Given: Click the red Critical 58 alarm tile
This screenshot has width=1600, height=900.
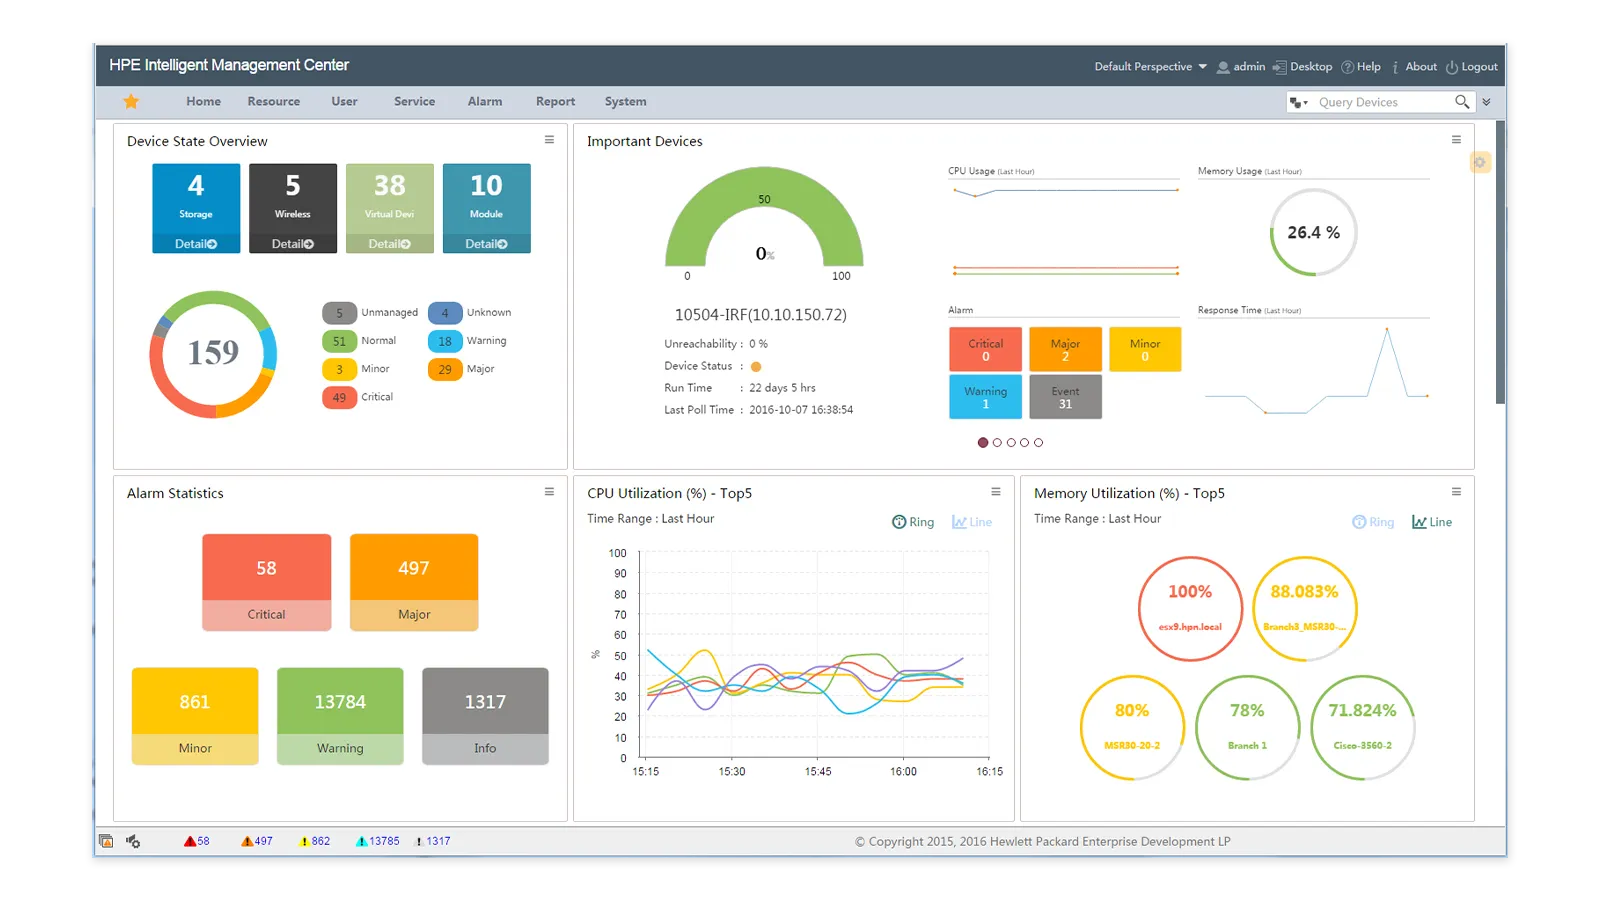Looking at the screenshot, I should 266,582.
